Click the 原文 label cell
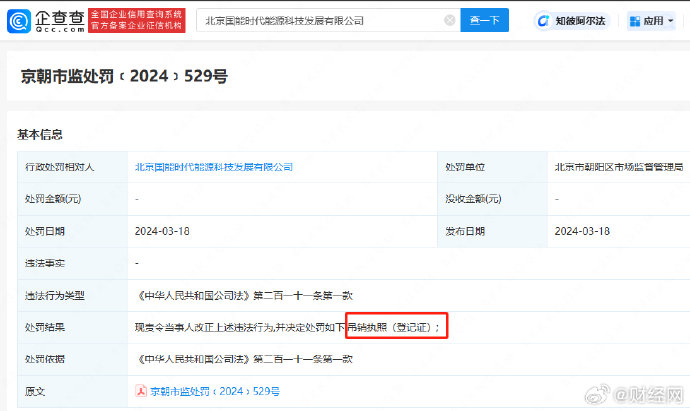This screenshot has height=411, width=690. coord(73,391)
